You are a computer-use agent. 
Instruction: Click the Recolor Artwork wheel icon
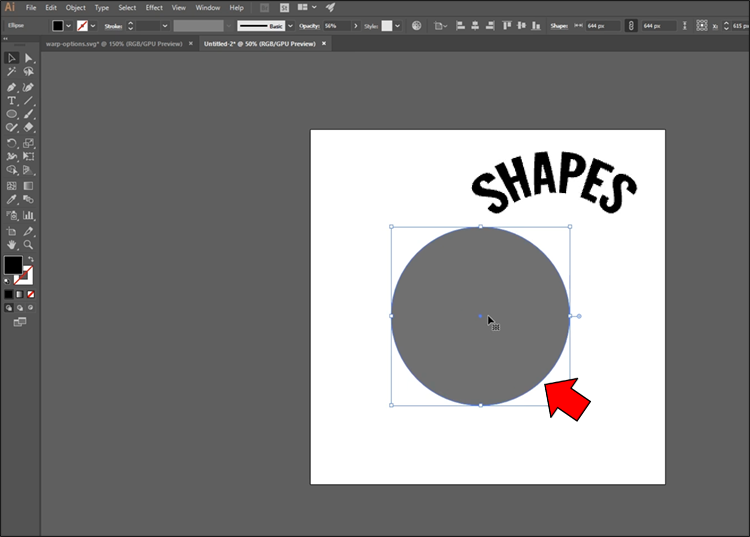tap(416, 25)
